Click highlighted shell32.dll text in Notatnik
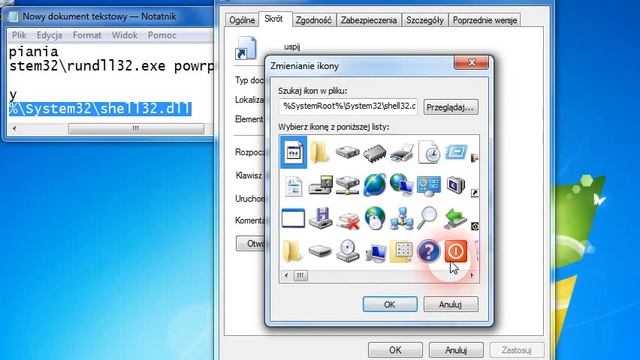The height and width of the screenshot is (360, 640). click(100, 109)
